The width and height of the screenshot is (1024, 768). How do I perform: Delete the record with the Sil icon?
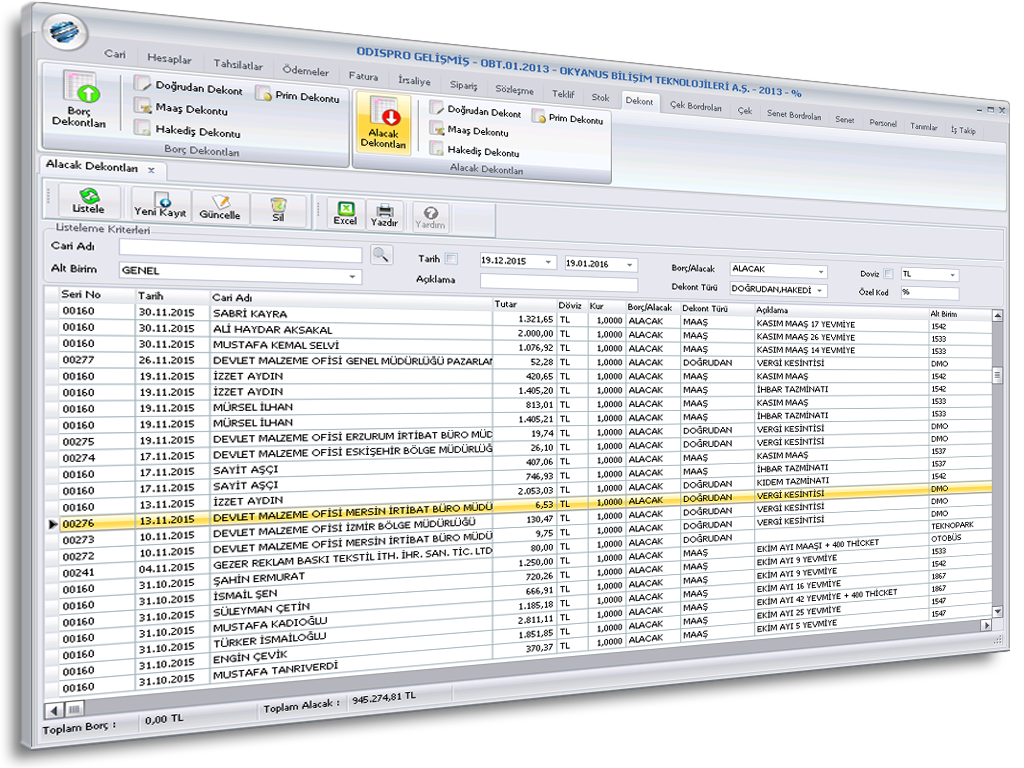(278, 209)
